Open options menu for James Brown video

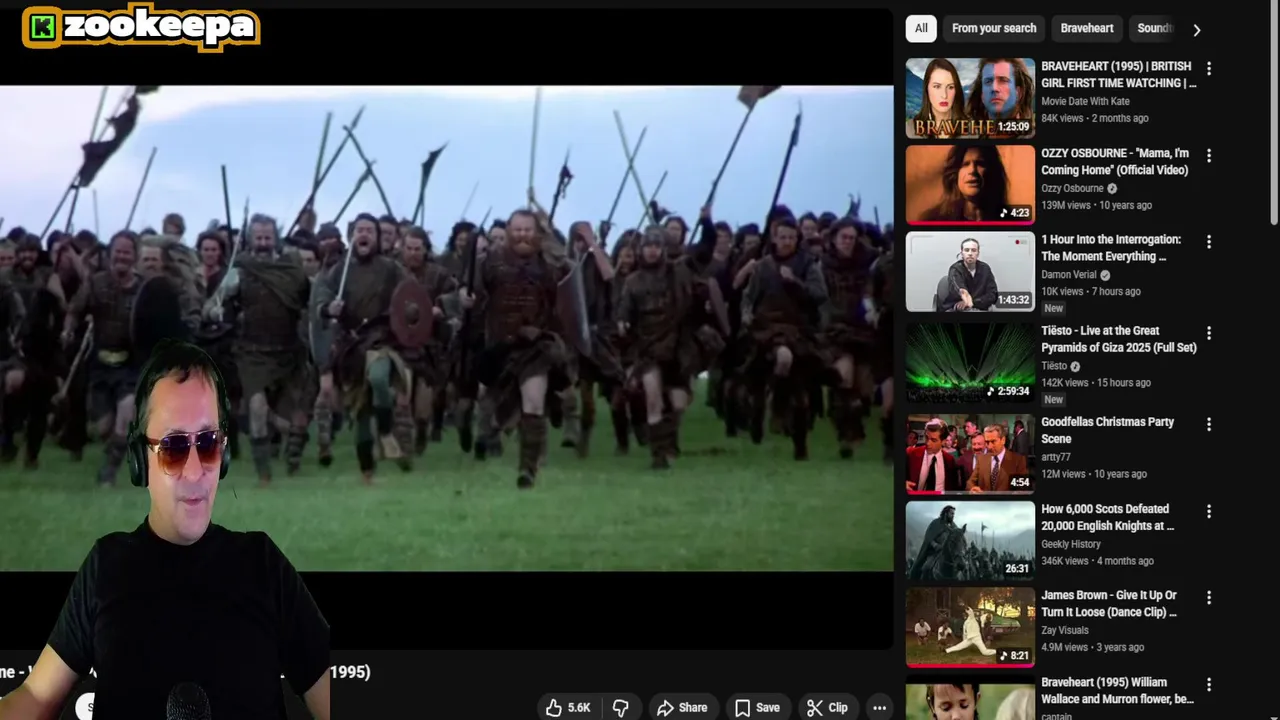[1209, 597]
